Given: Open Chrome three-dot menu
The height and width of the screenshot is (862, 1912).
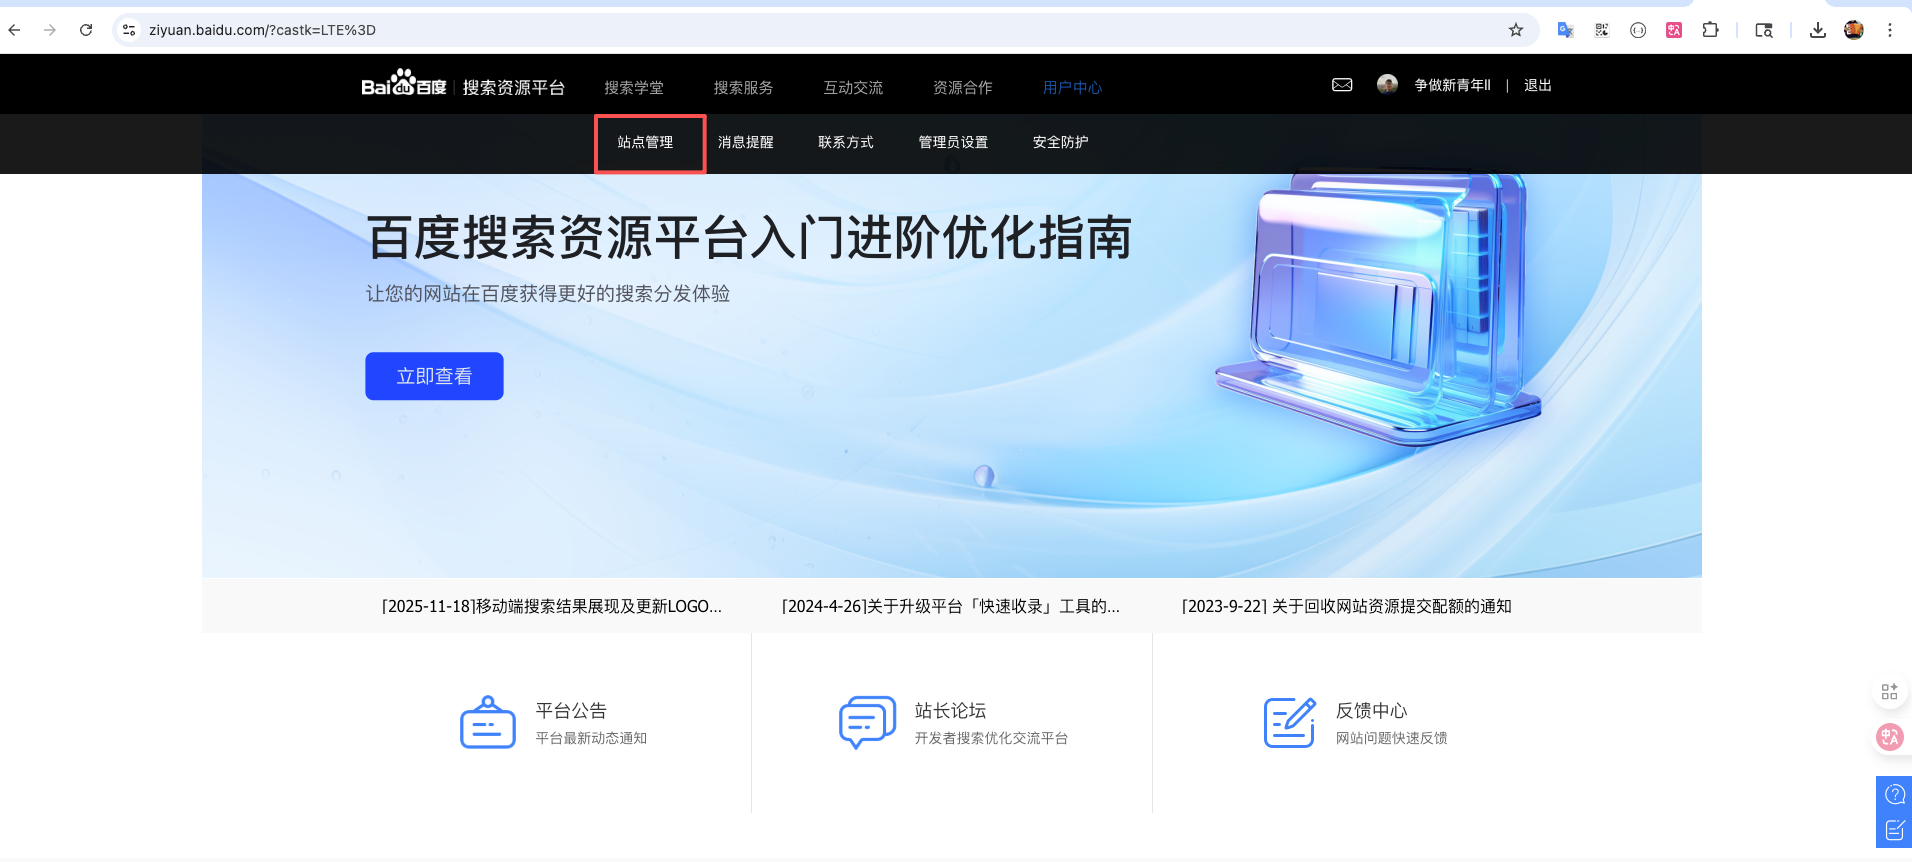Looking at the screenshot, I should click(1890, 30).
